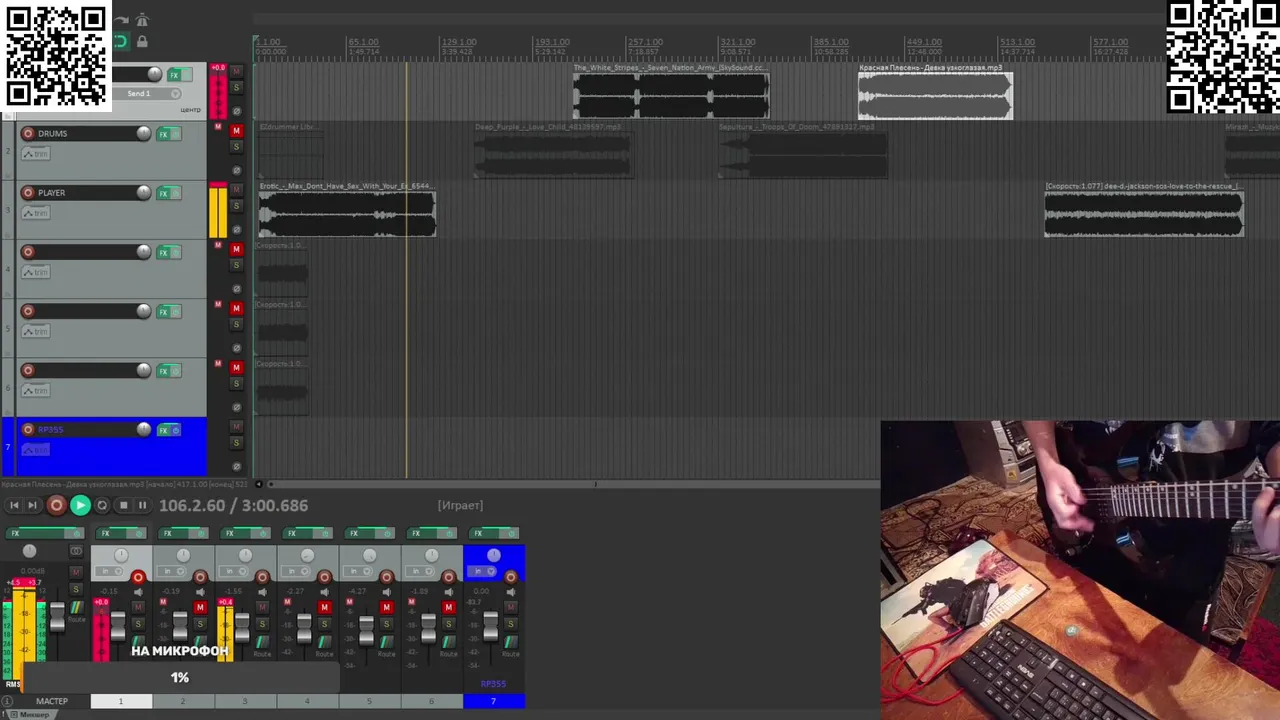Arm RP355 track for recording
The height and width of the screenshot is (720, 1280).
[x=28, y=430]
